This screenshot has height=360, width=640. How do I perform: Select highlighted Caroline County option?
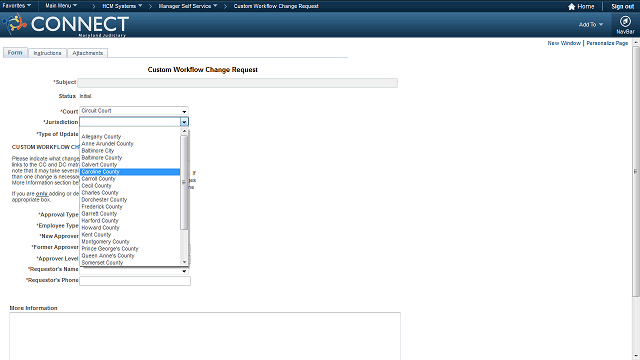pyautogui.click(x=130, y=172)
